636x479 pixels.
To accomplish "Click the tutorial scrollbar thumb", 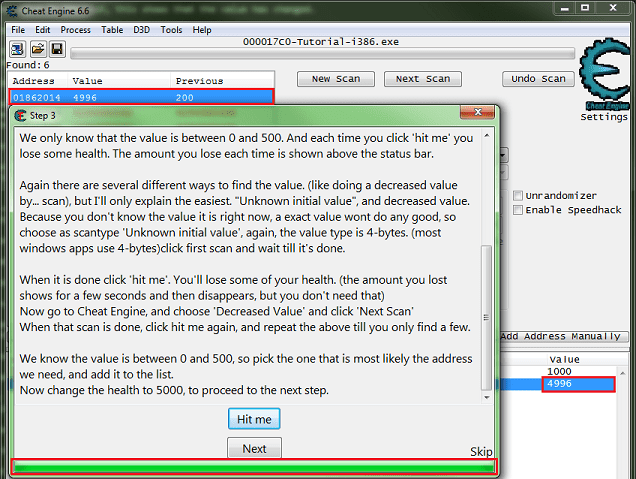I will pos(486,317).
